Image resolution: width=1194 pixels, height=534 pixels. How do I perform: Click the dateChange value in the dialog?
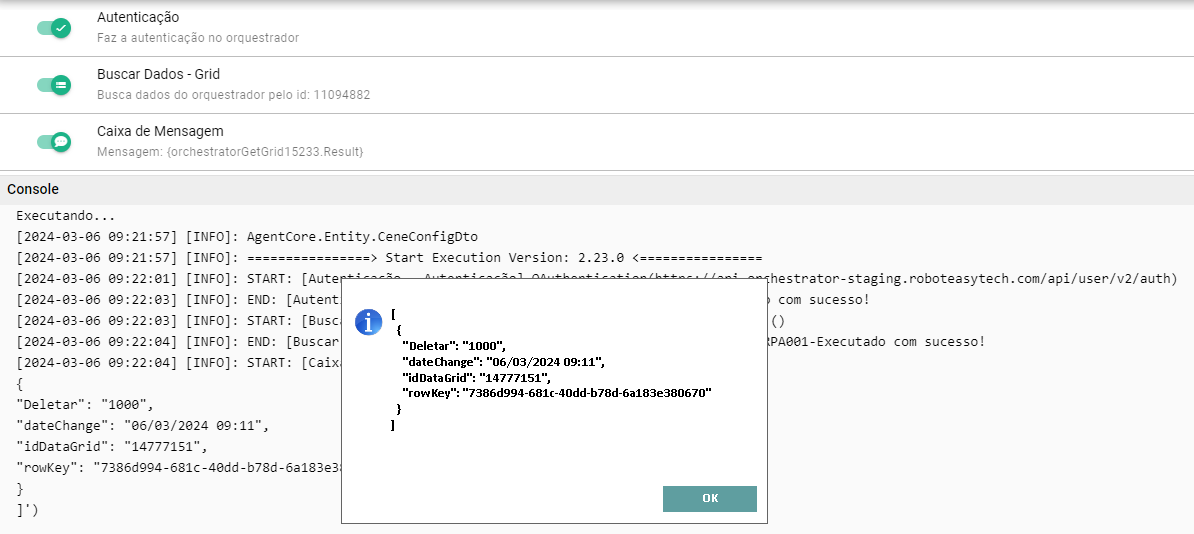546,361
